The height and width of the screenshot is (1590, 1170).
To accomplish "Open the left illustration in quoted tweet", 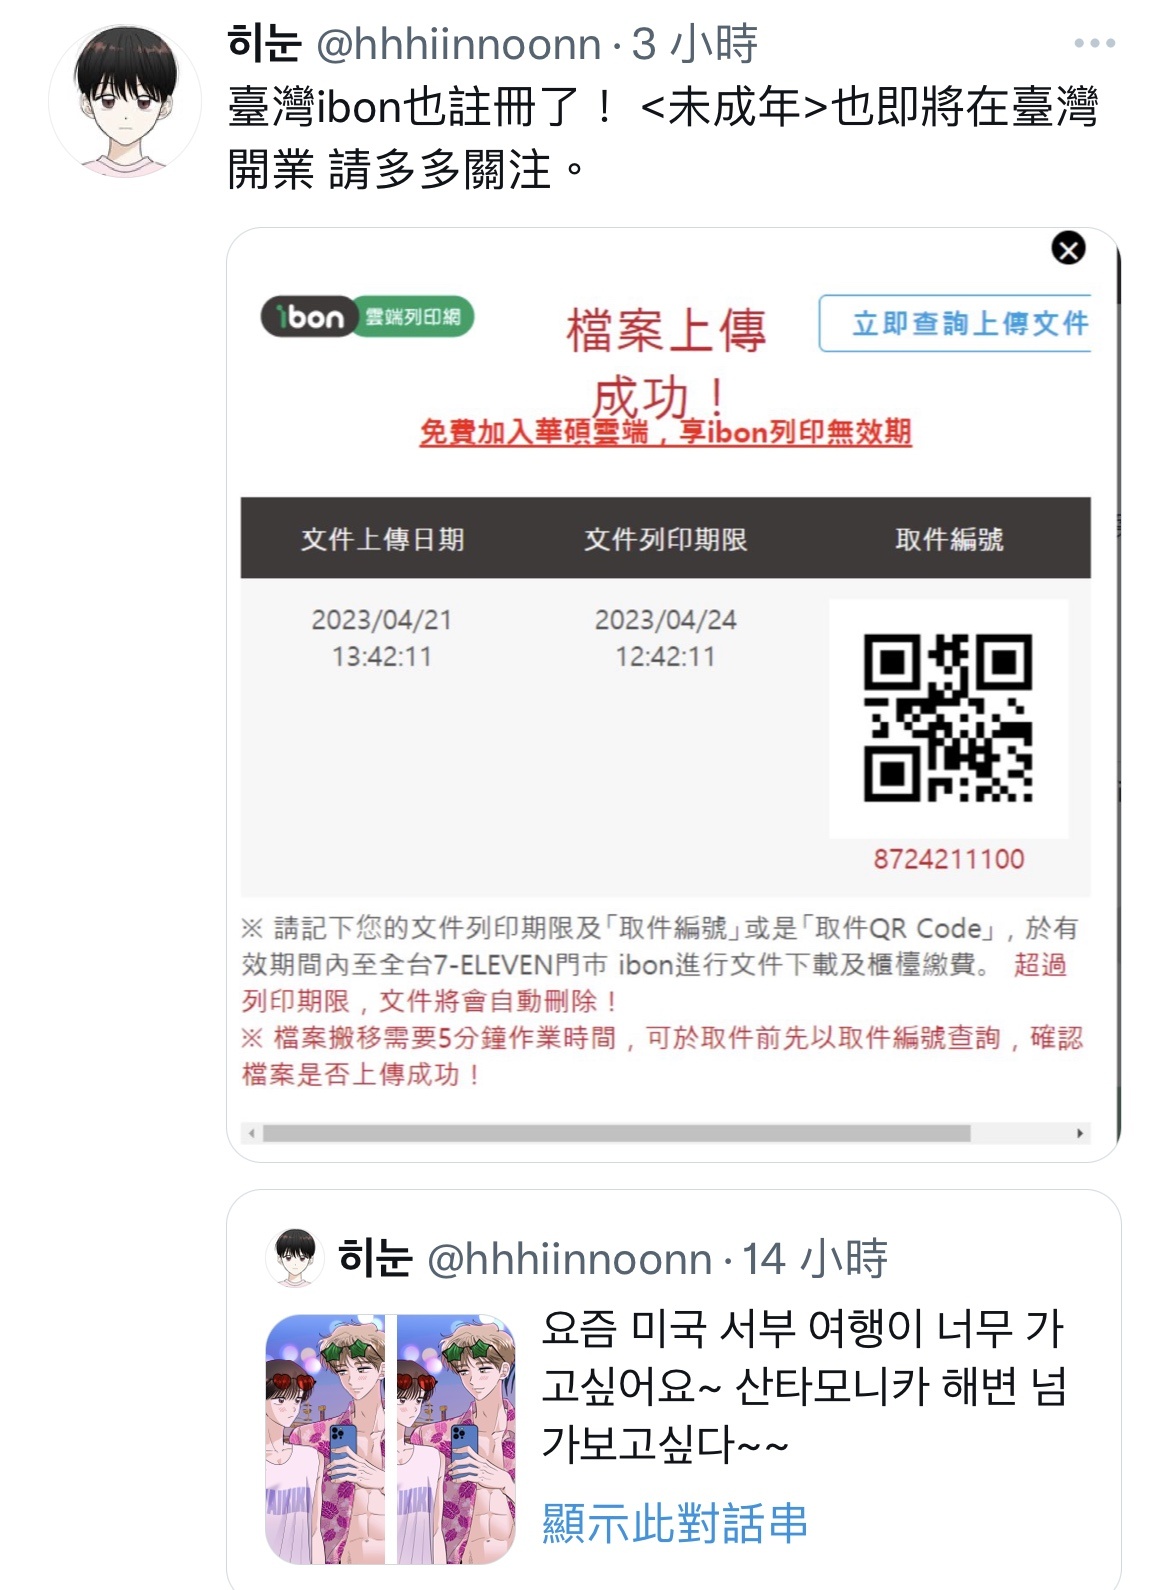I will (325, 1440).
